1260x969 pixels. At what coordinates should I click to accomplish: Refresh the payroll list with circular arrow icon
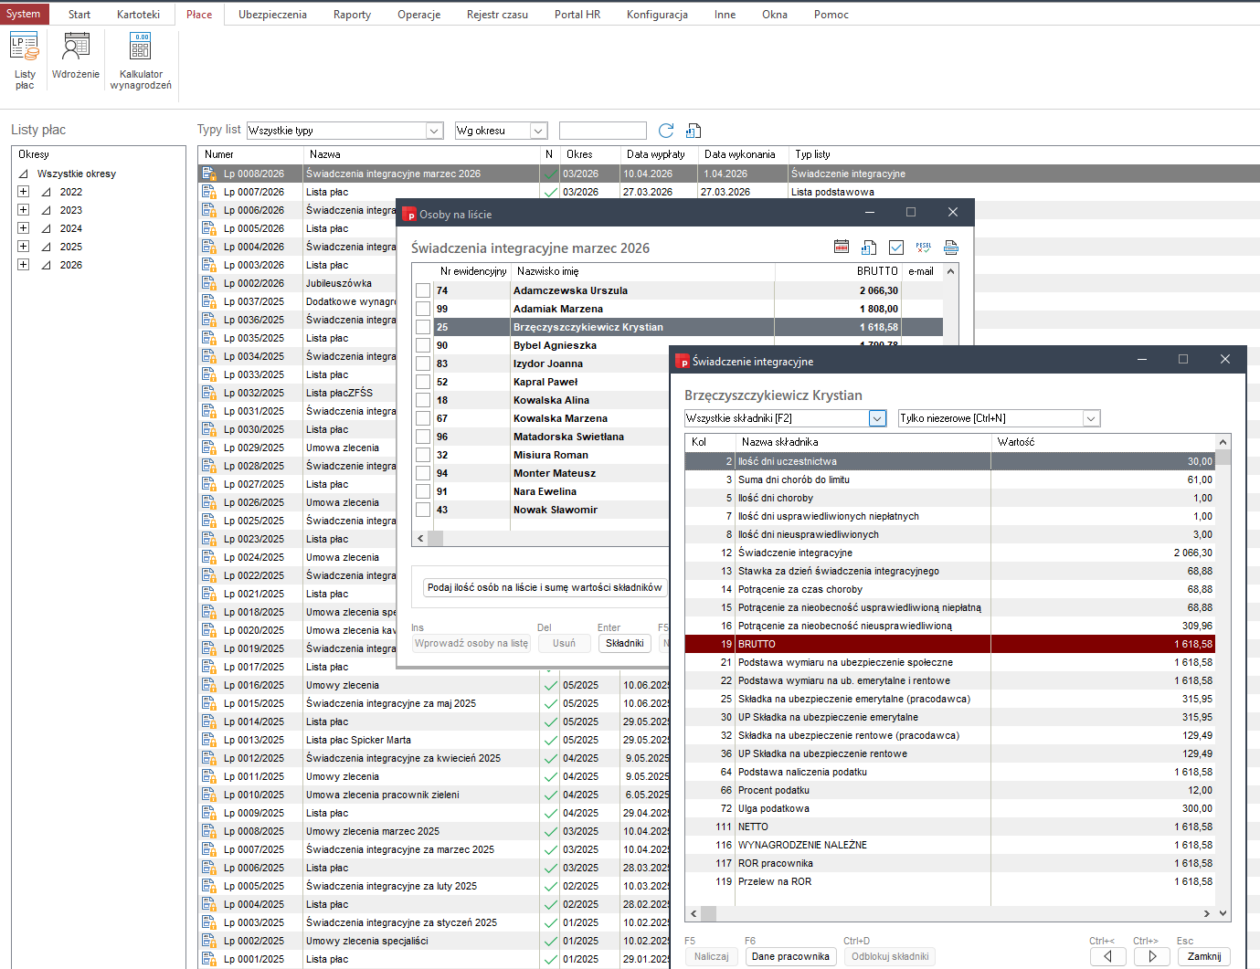point(666,131)
